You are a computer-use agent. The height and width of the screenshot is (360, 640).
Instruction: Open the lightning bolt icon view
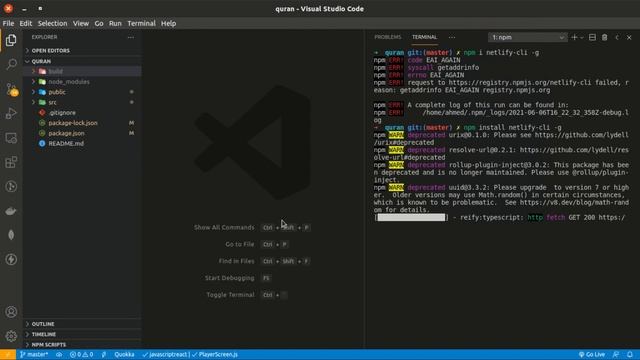[11, 259]
